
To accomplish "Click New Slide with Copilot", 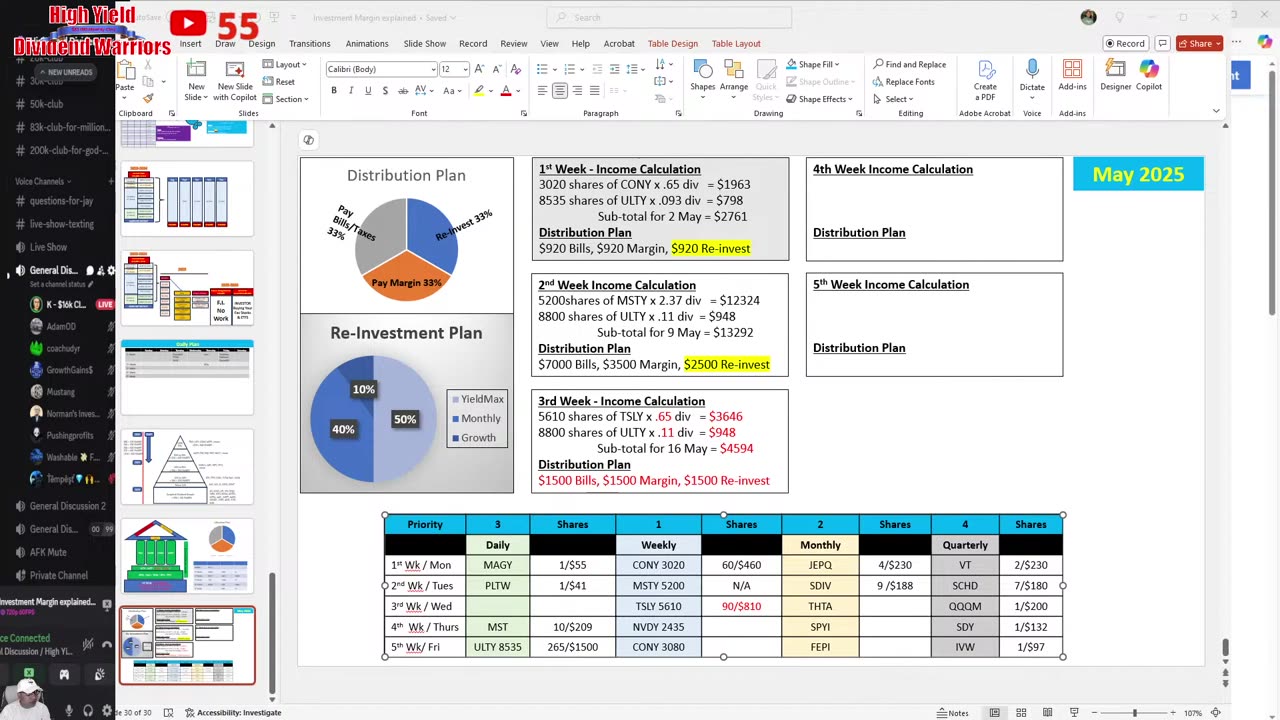I will tap(235, 80).
